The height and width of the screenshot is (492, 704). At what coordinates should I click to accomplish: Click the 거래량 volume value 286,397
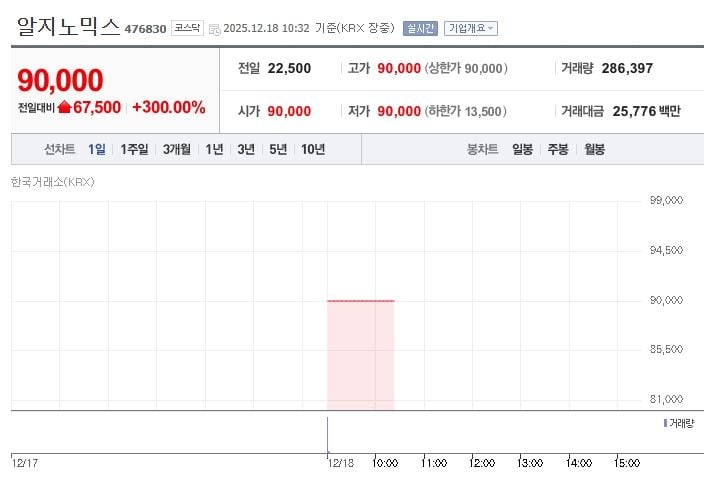click(627, 68)
